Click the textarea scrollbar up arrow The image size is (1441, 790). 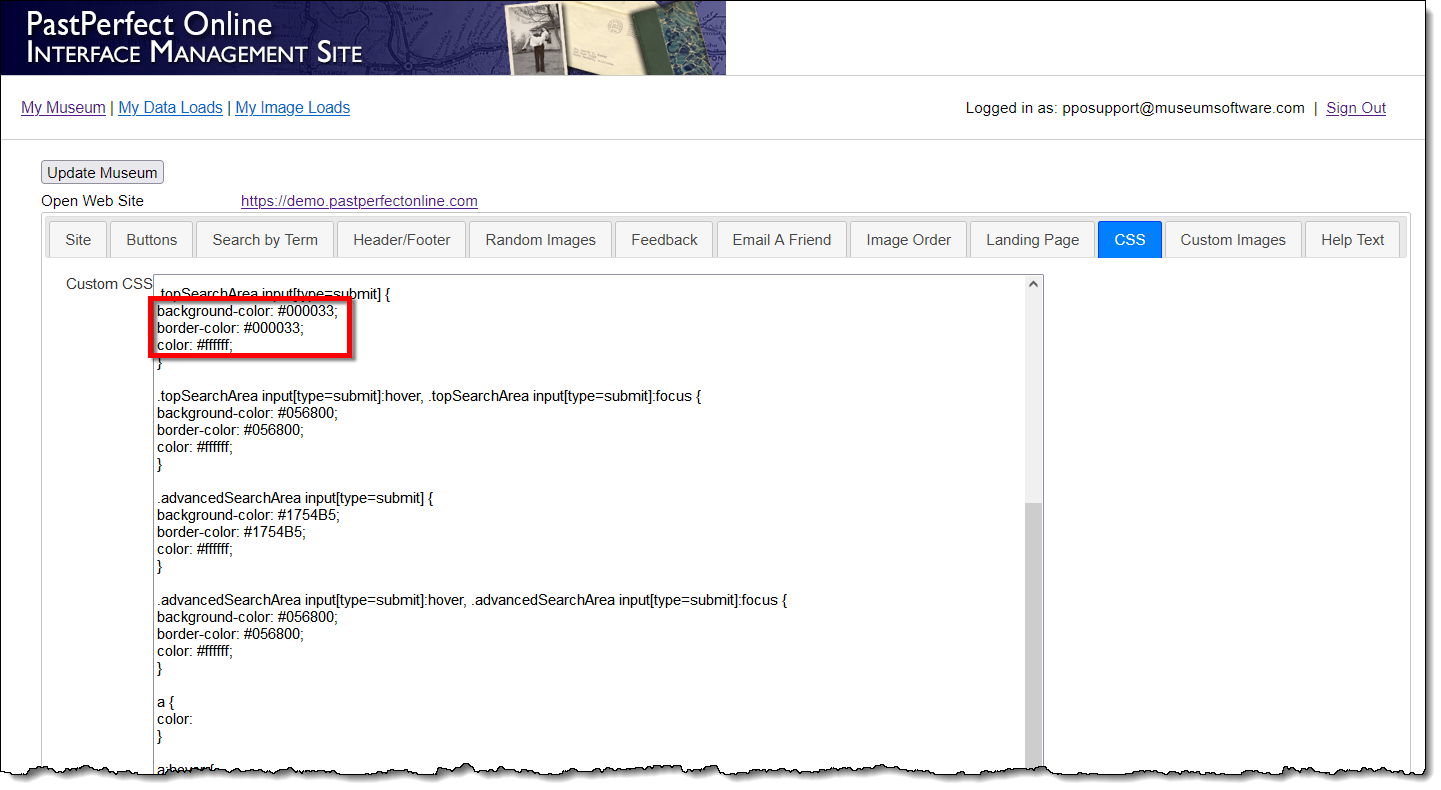point(1034,285)
